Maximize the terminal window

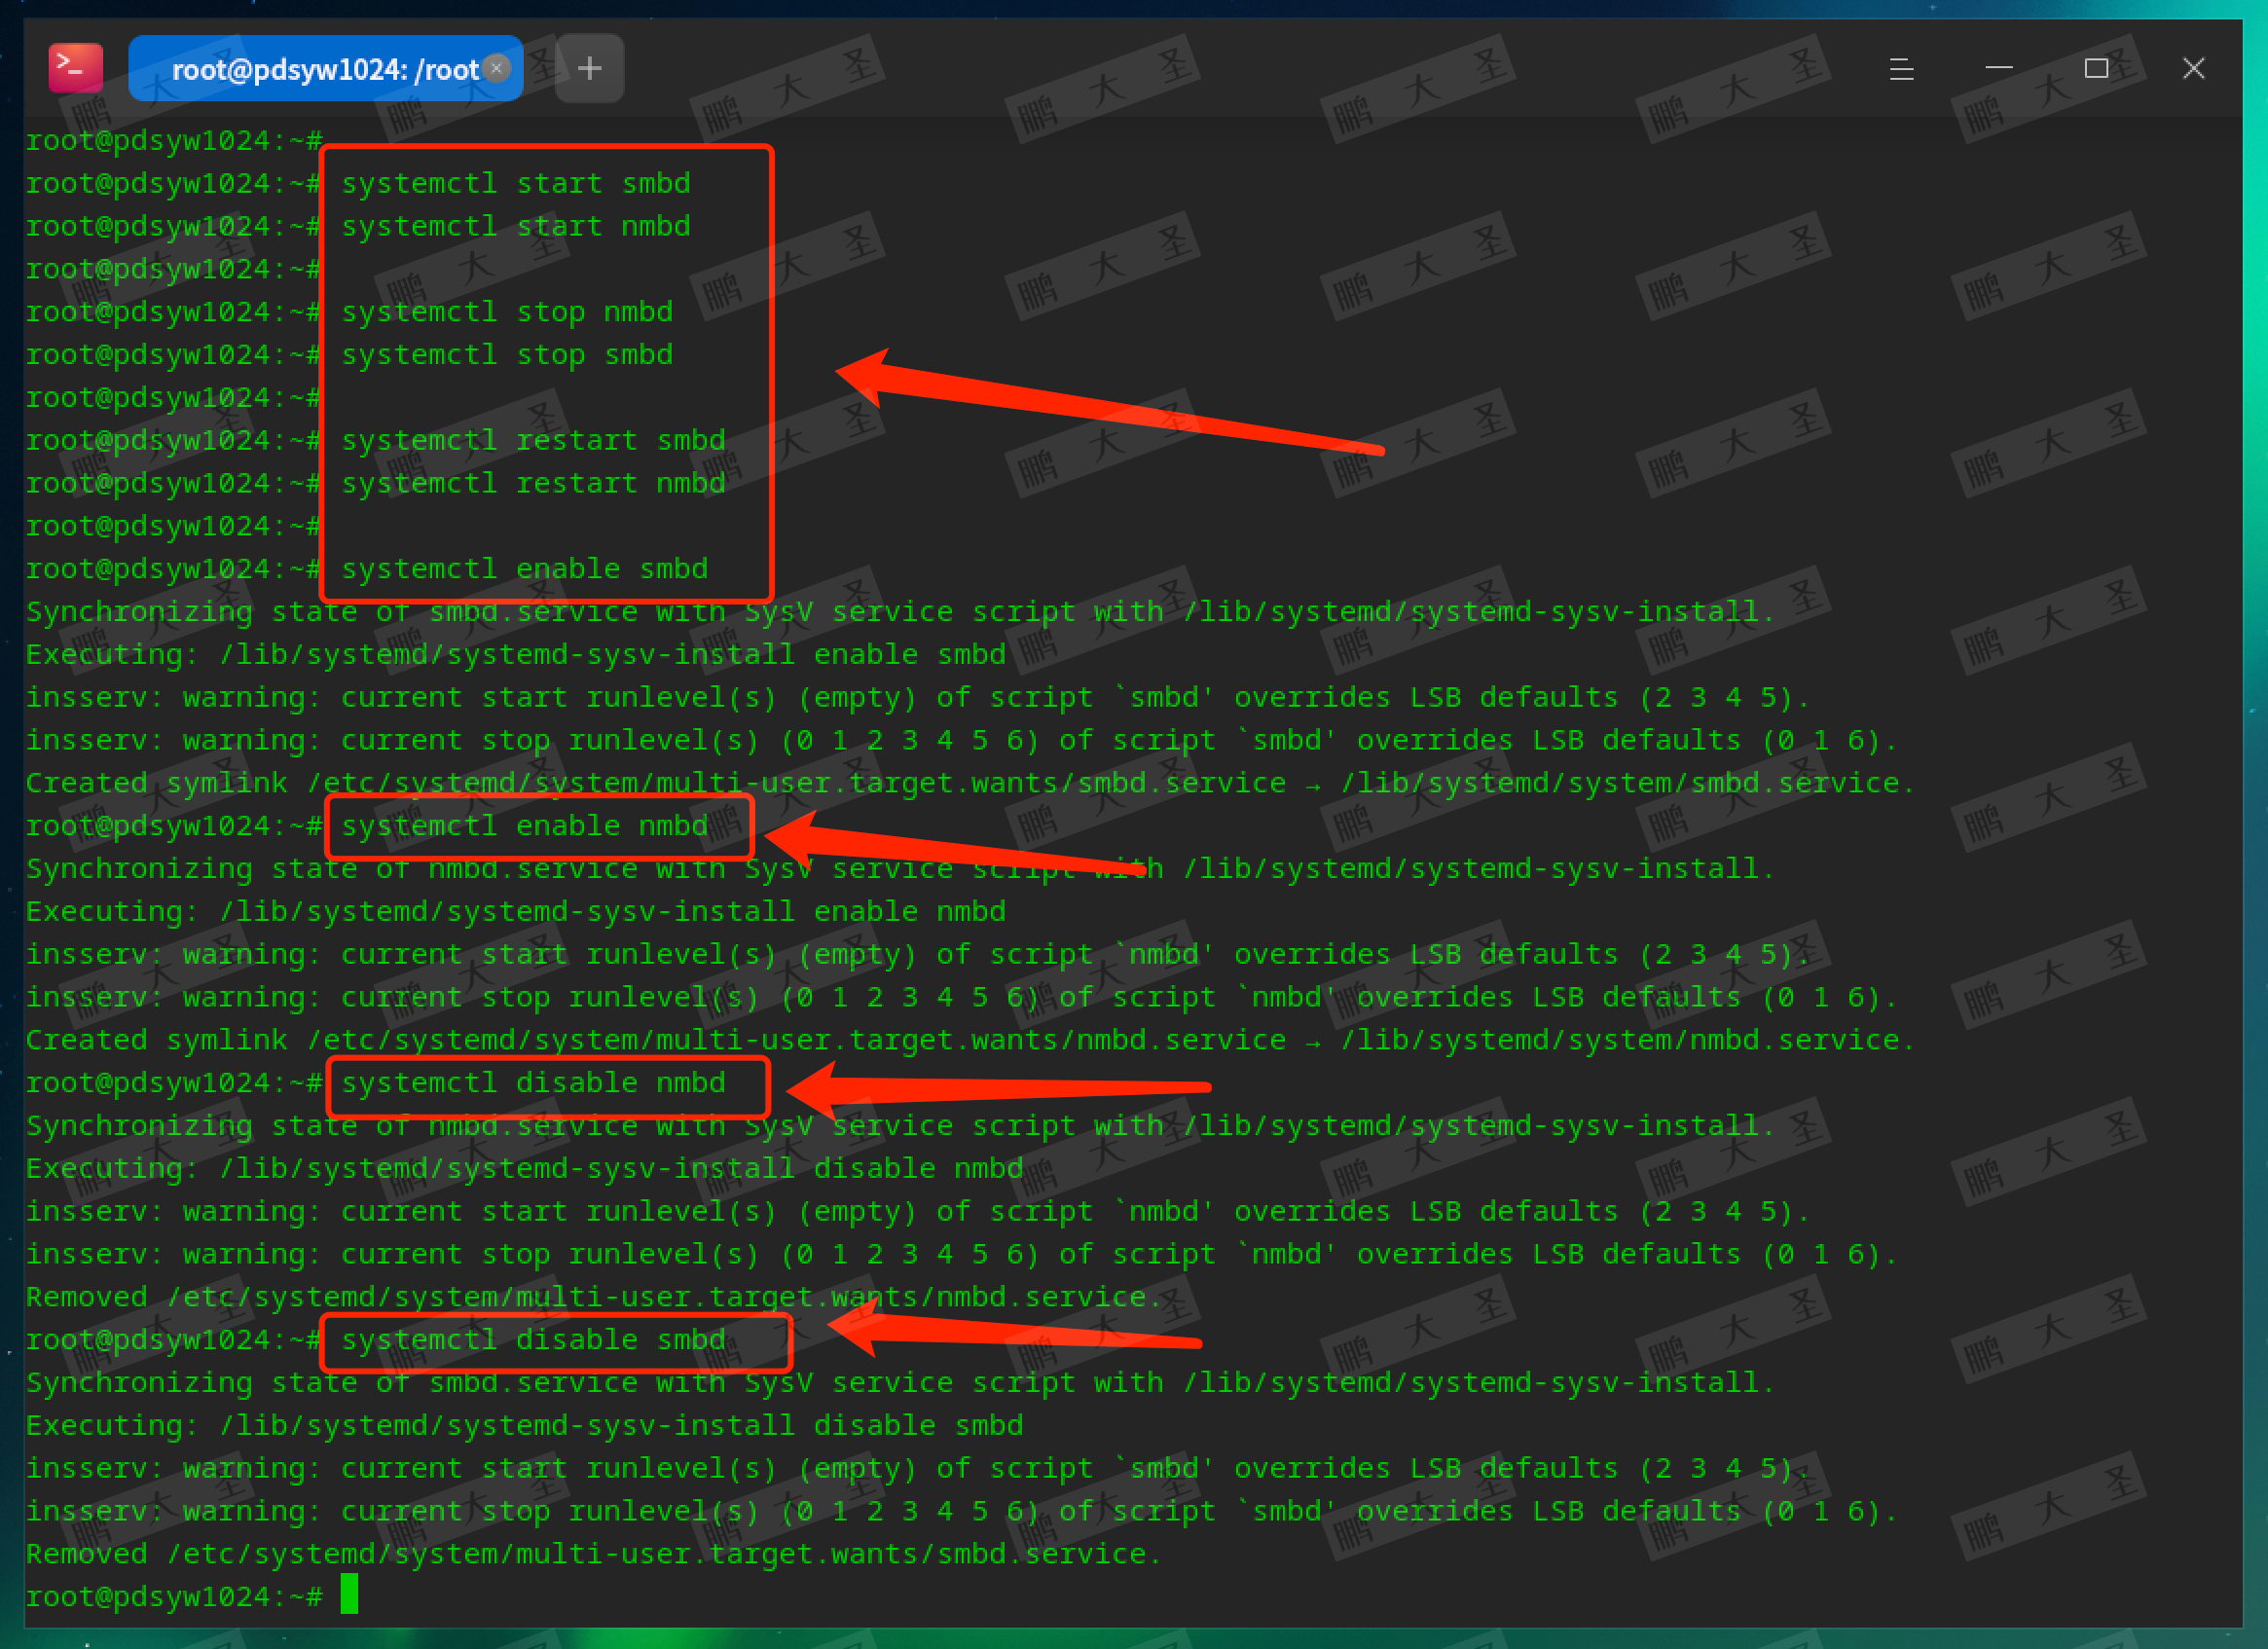pyautogui.click(x=2096, y=68)
